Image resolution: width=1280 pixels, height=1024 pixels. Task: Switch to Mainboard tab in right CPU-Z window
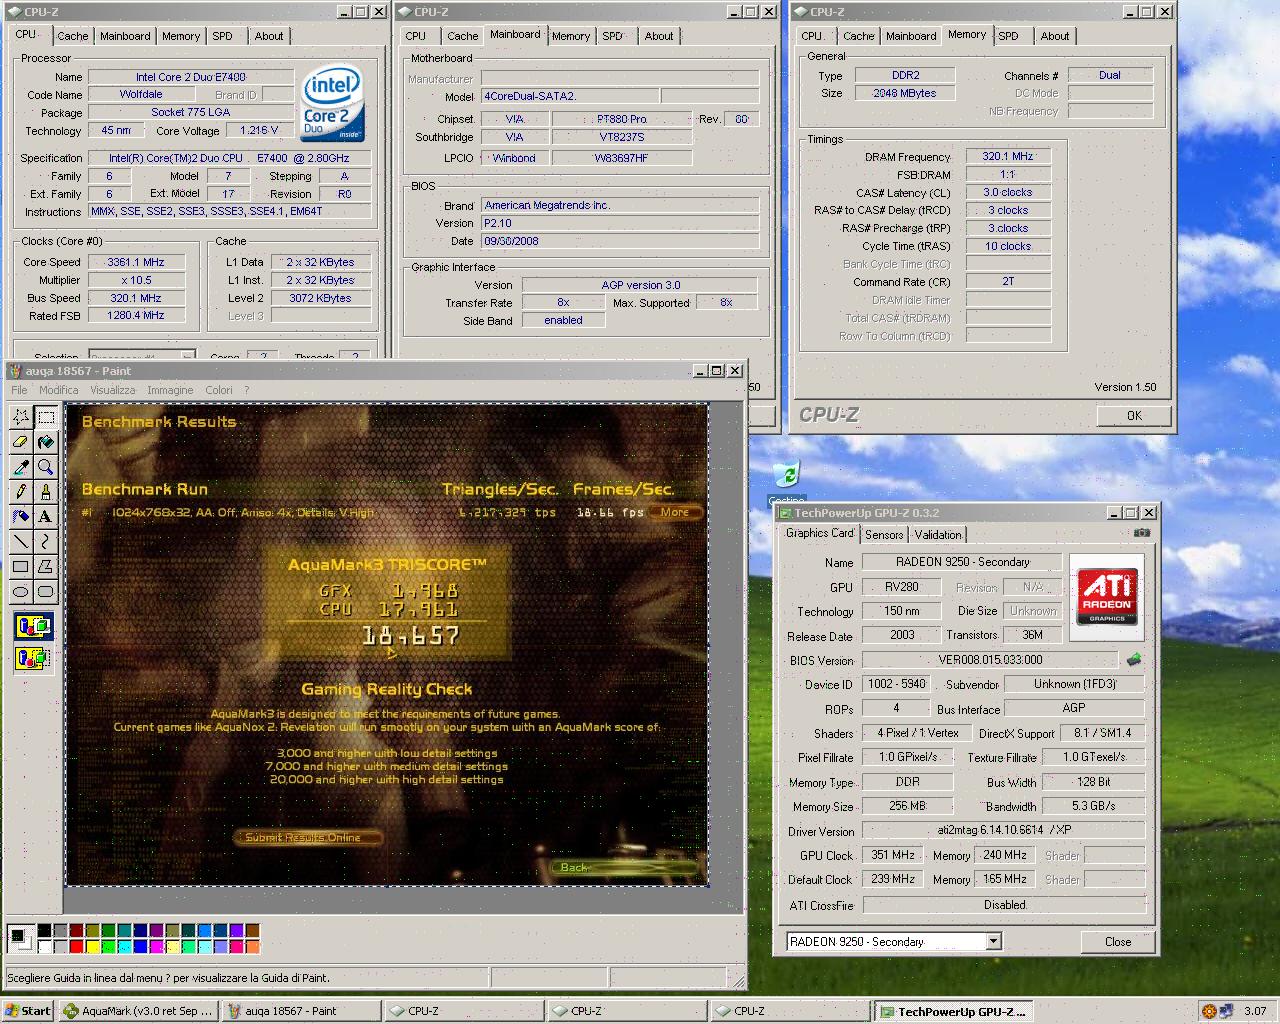click(x=911, y=36)
